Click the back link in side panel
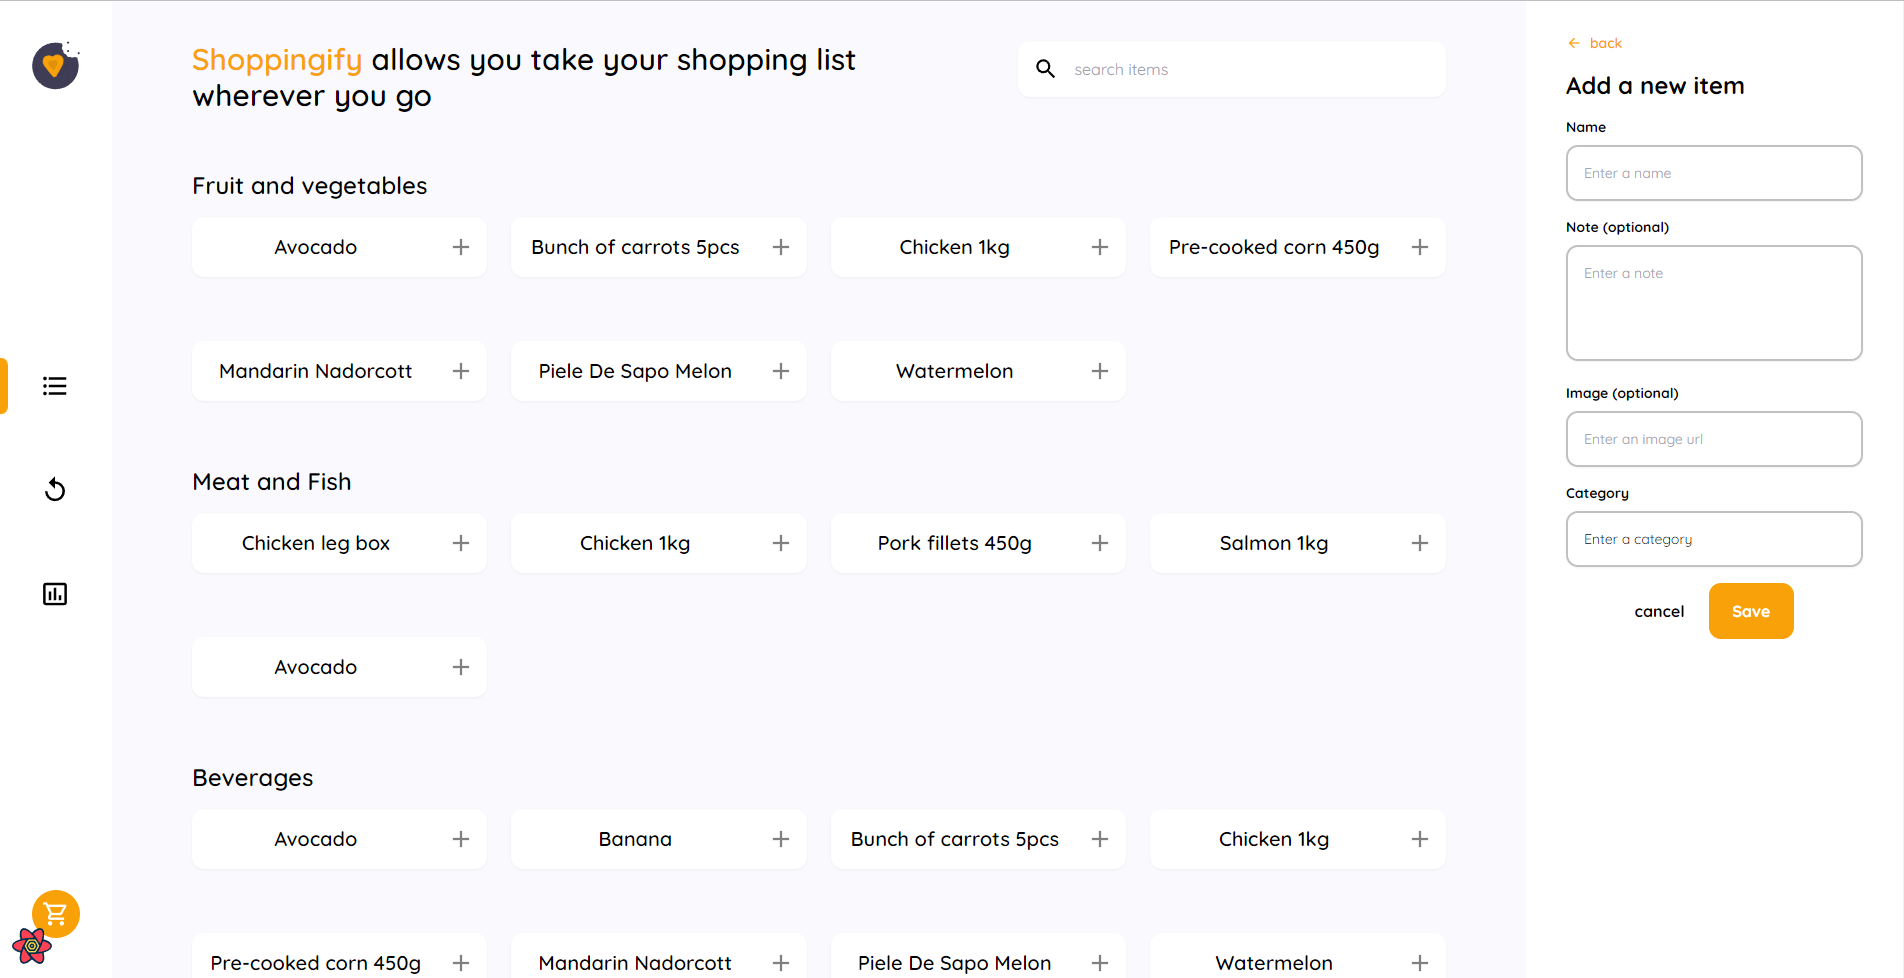1904x978 pixels. 1595,43
